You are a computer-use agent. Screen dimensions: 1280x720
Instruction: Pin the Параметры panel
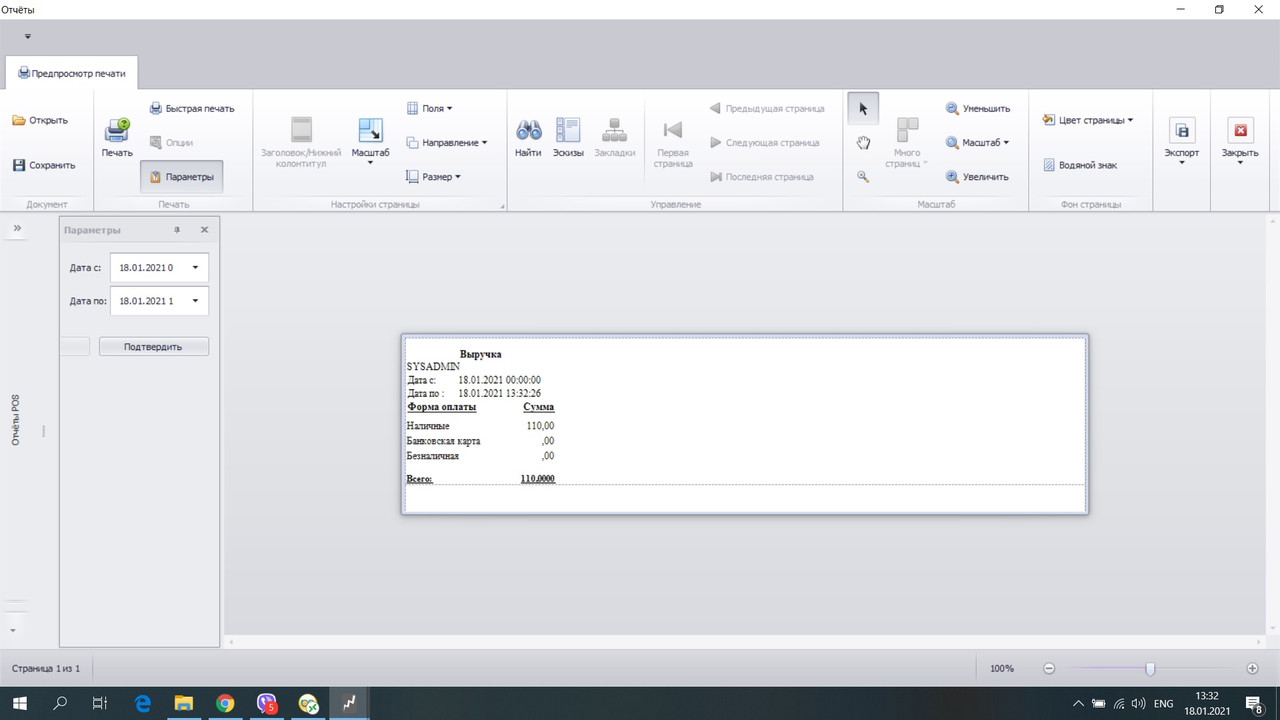[x=177, y=230]
